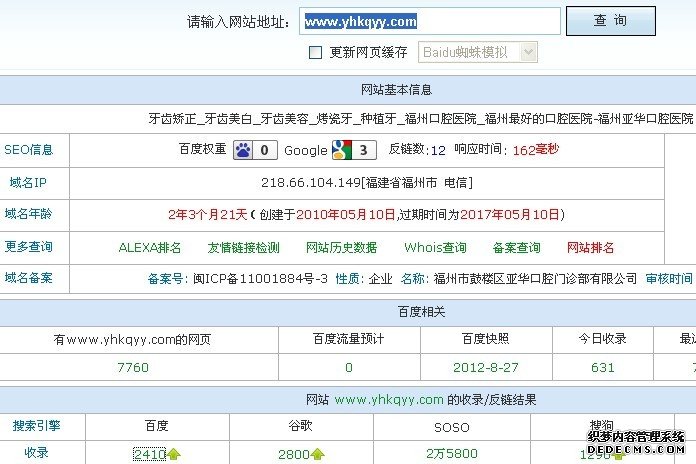Image resolution: width=696 pixels, height=464 pixels.
Task: Open the ALEXA排名 link
Action: pyautogui.click(x=150, y=247)
